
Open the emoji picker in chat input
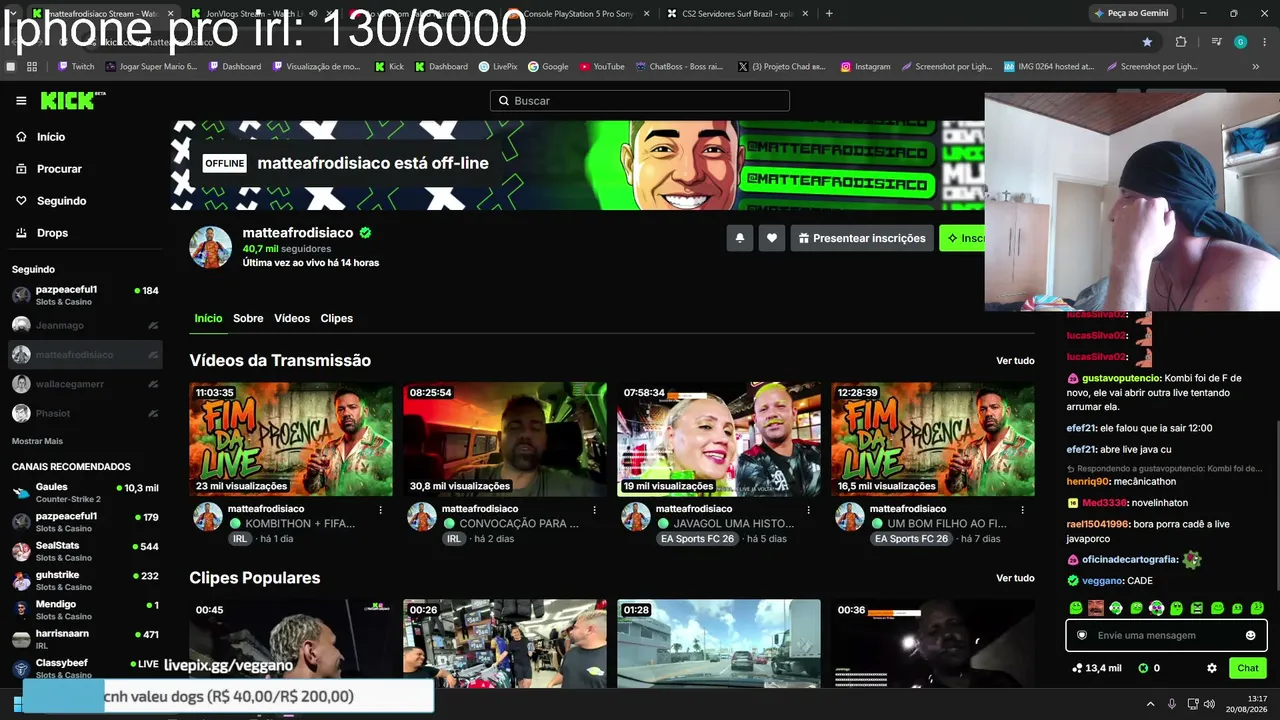[1250, 635]
